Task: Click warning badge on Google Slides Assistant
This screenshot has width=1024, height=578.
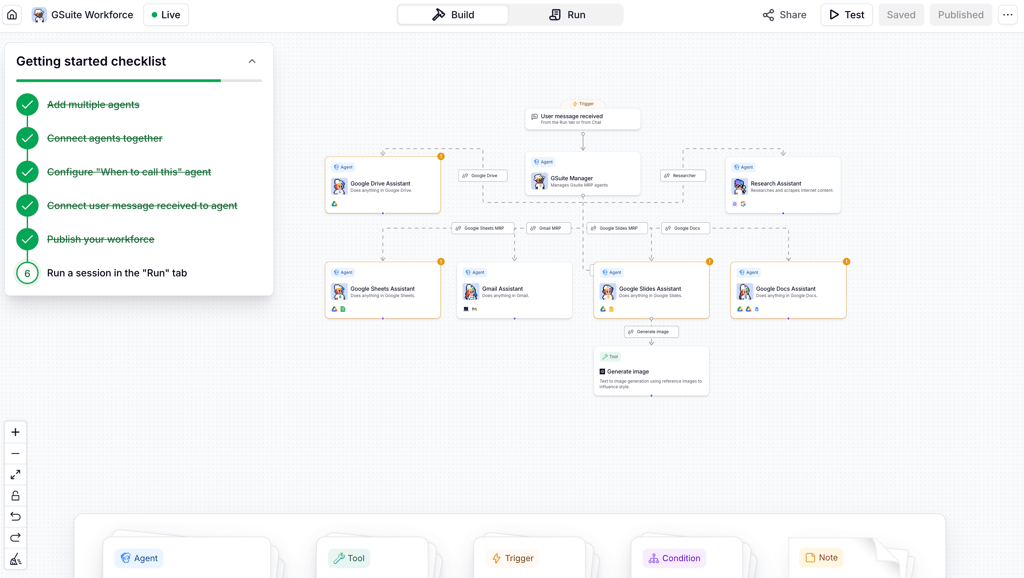Action: [x=709, y=262]
